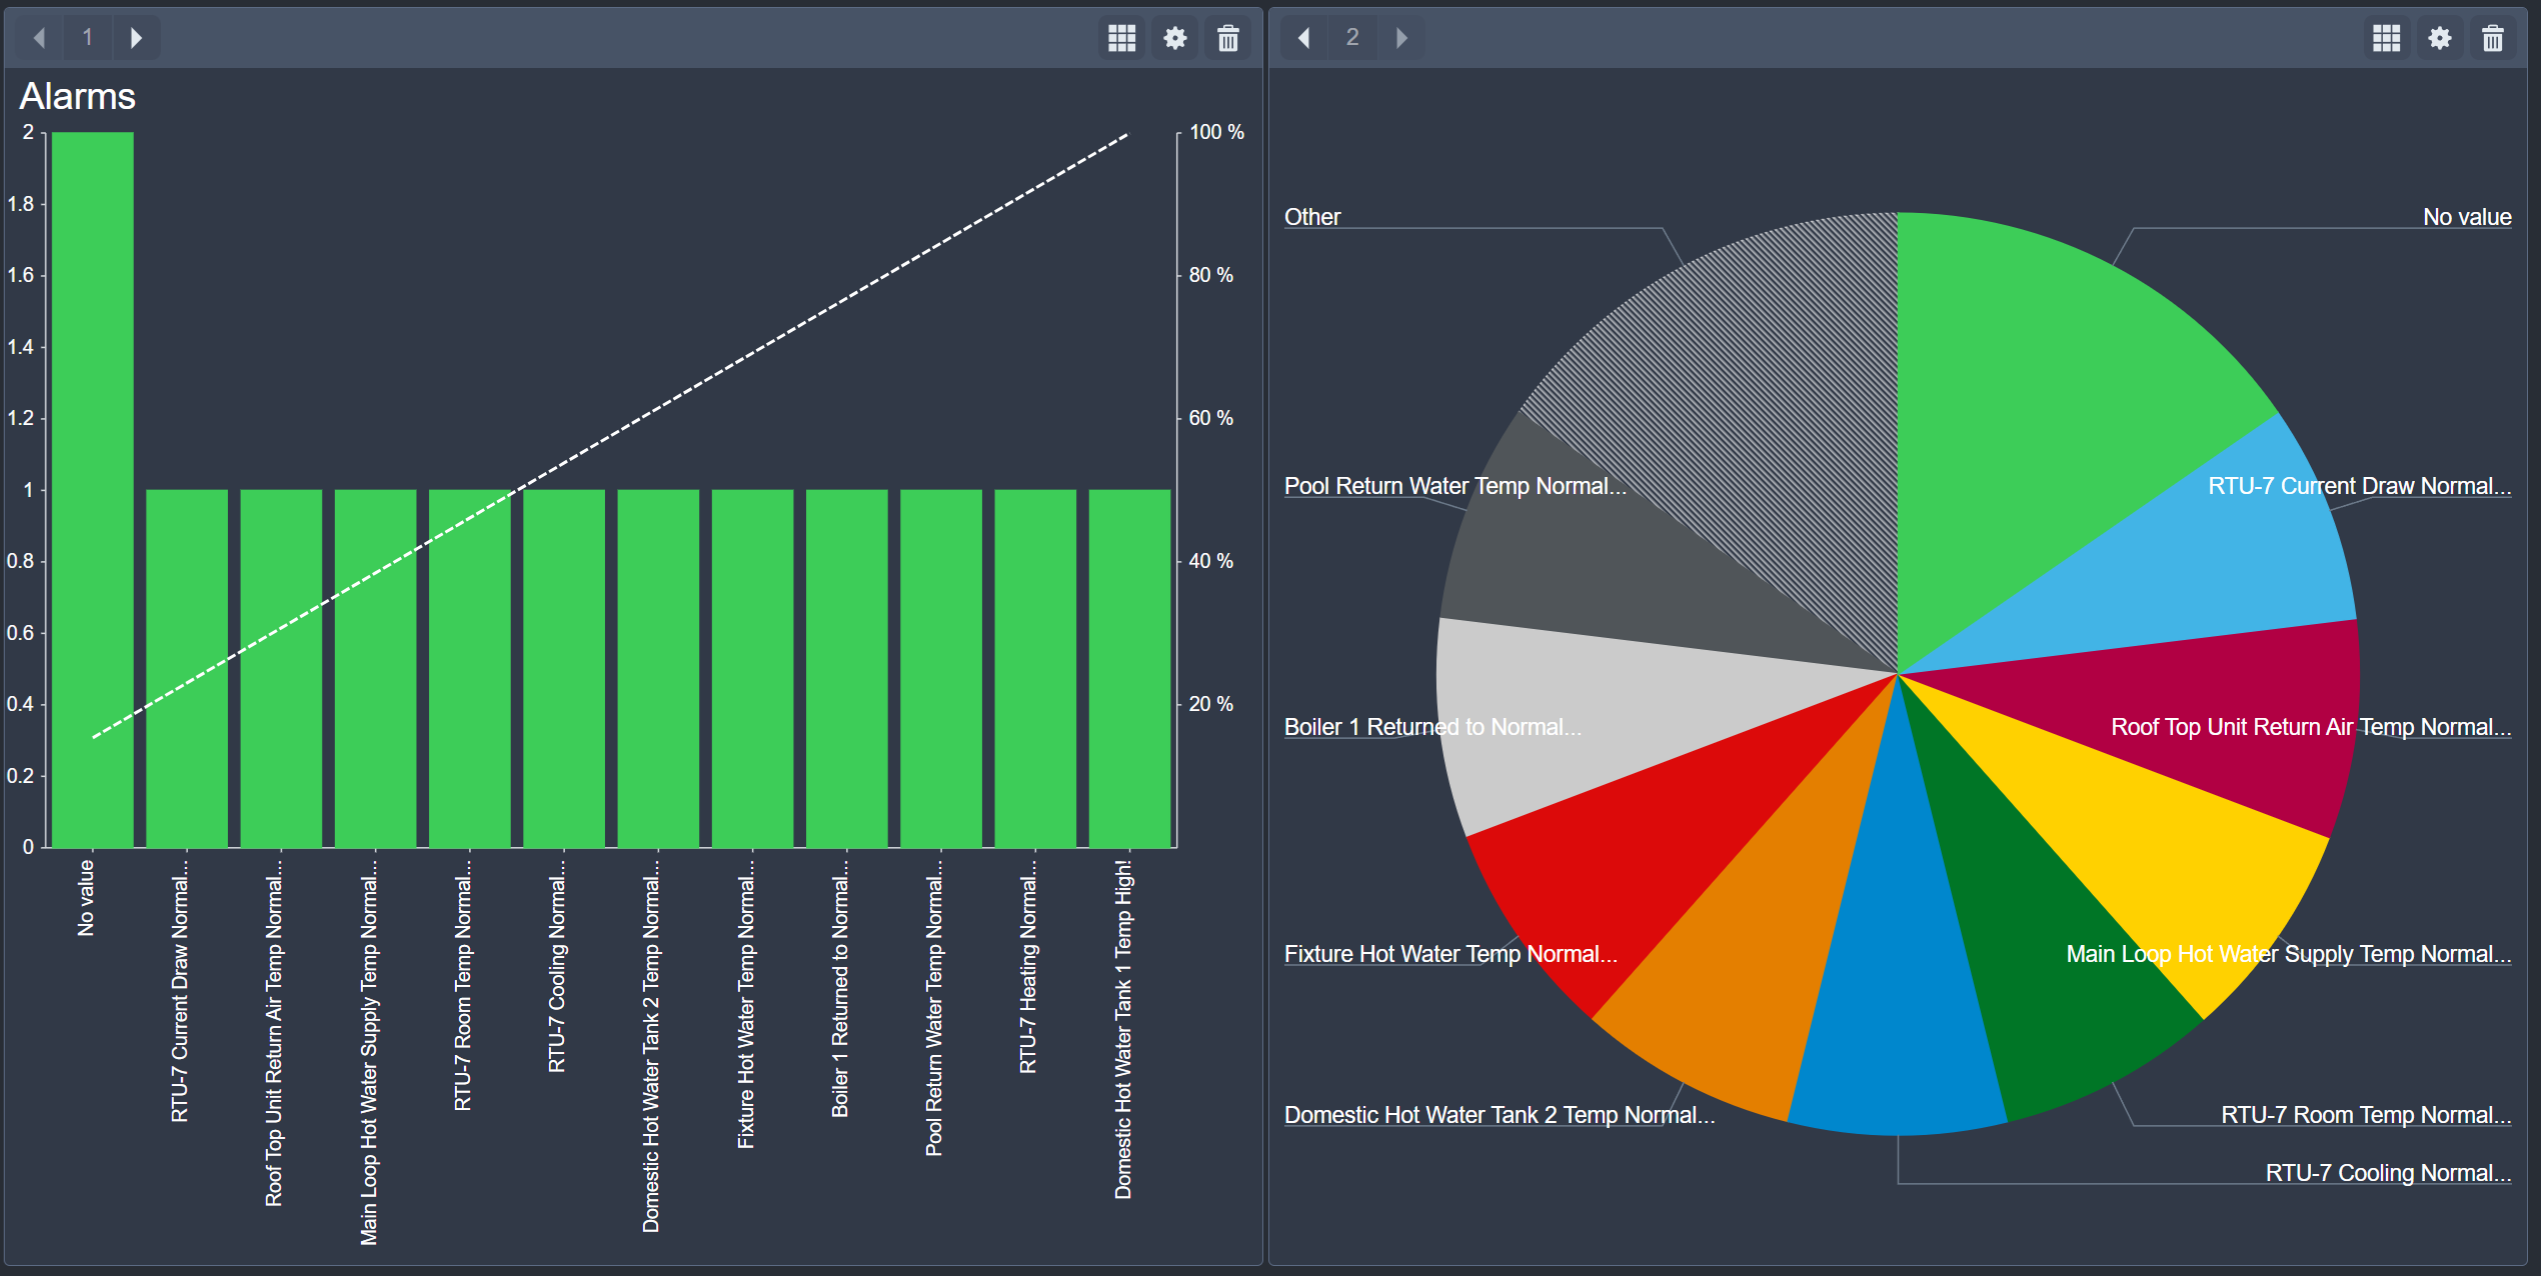Click the 'Other' pie label
This screenshot has width=2541, height=1276.
coord(1312,217)
